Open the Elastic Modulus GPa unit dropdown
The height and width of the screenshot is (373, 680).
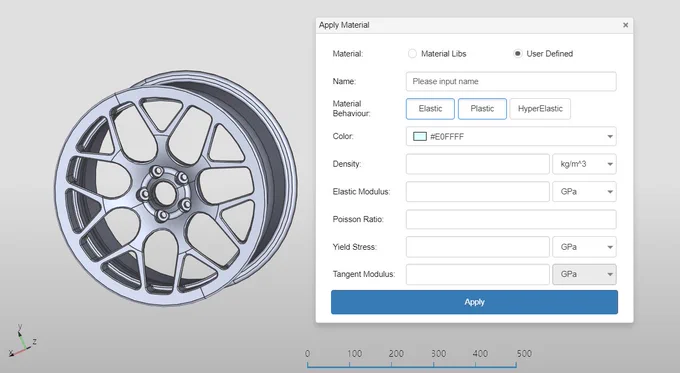coord(584,192)
